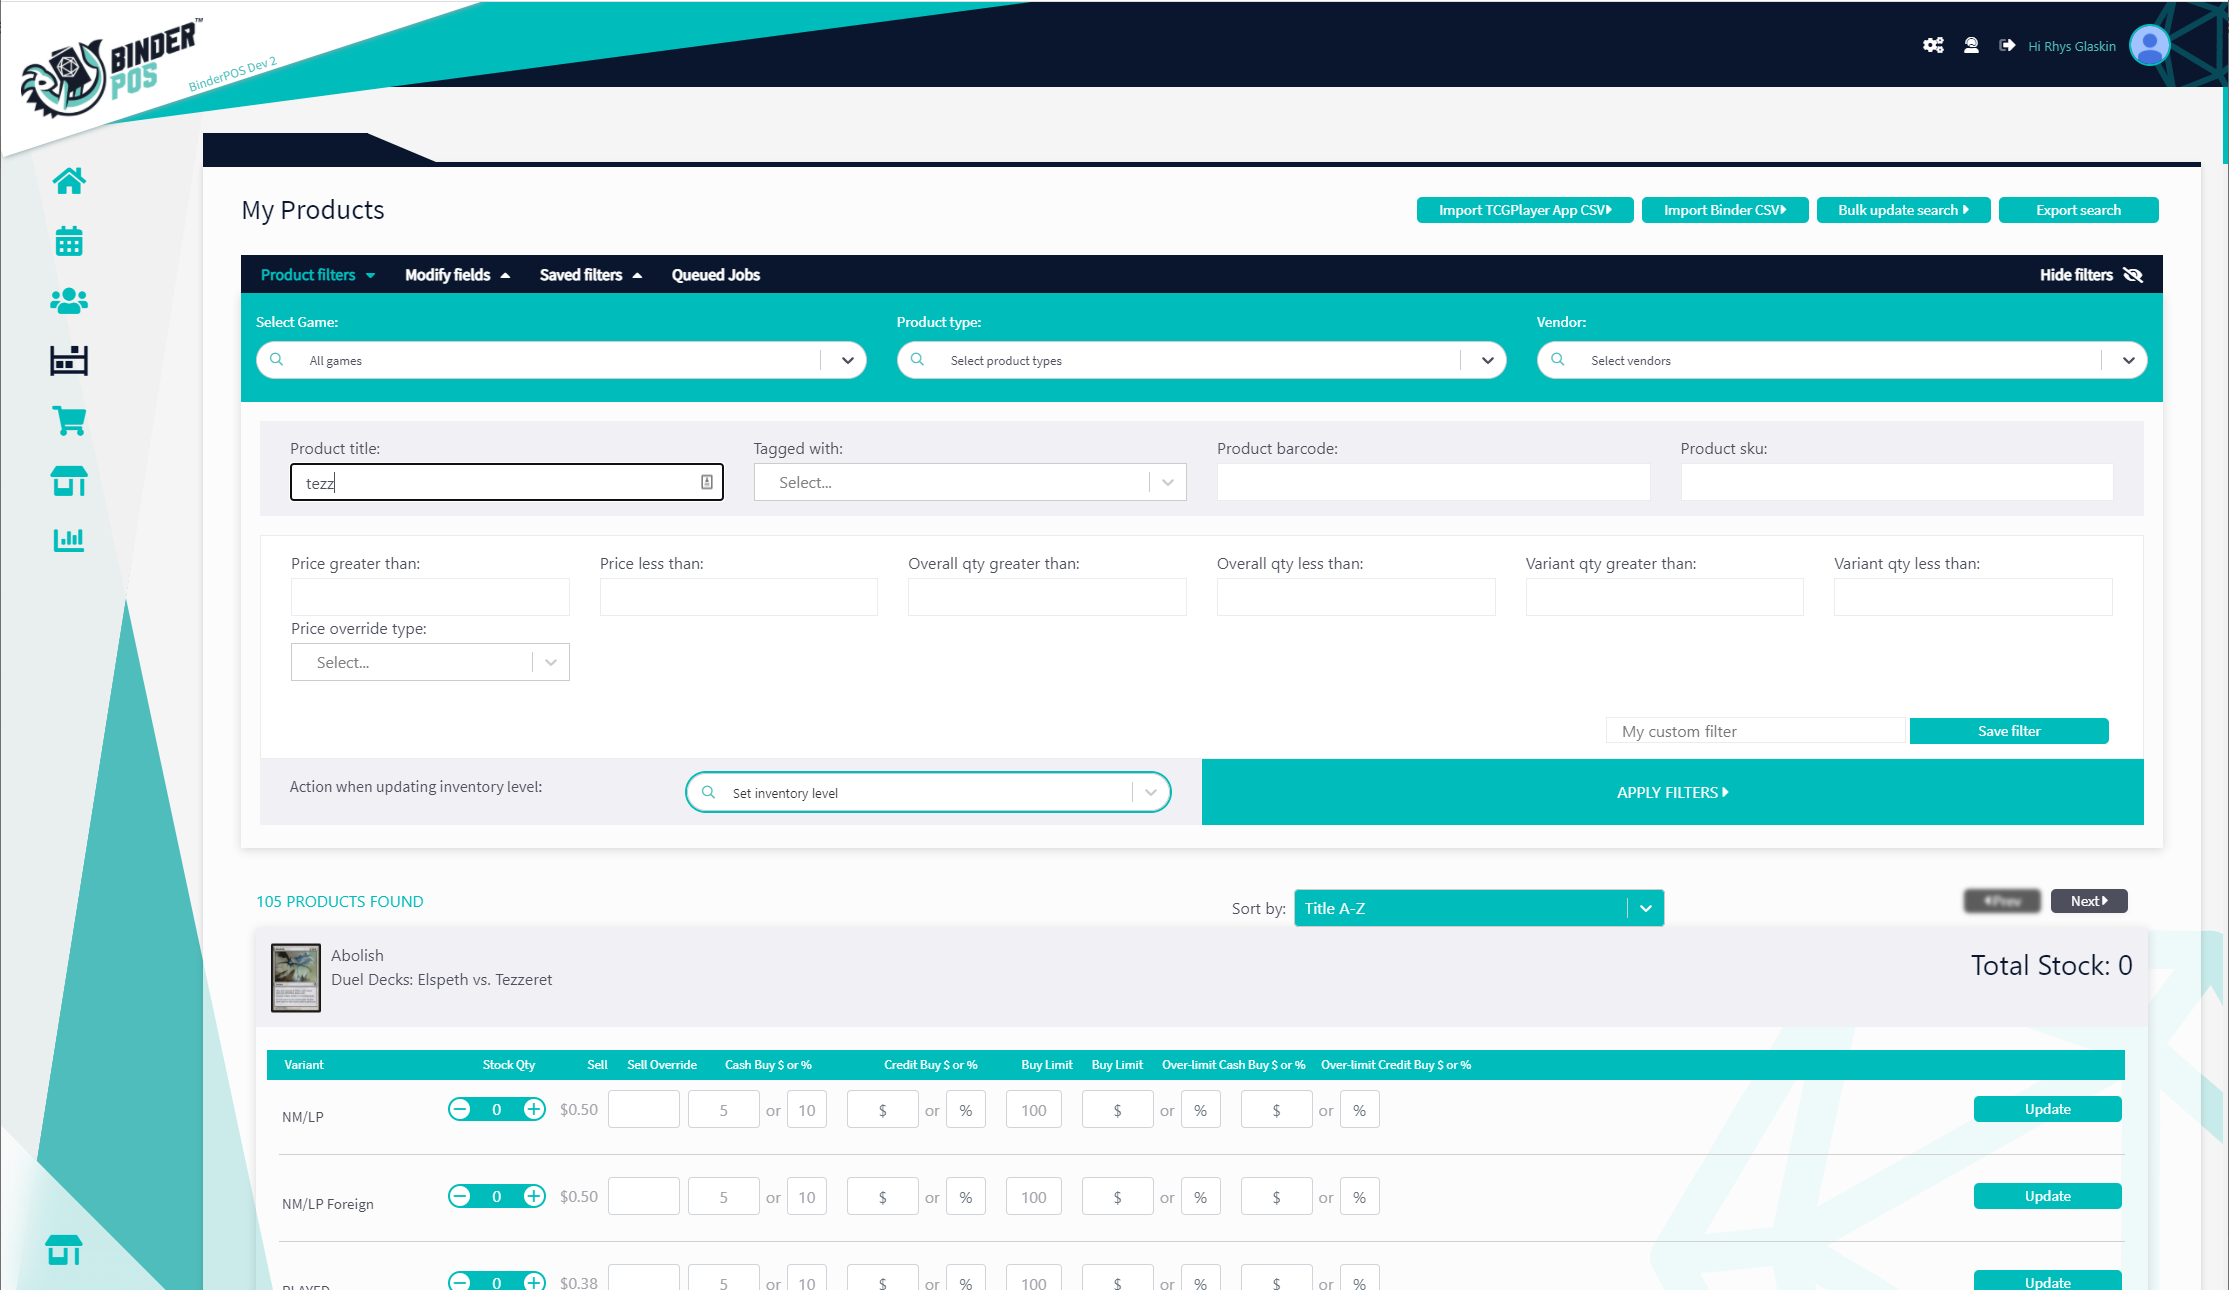Open the Sort by Title A-Z dropdown
This screenshot has height=1290, width=2229.
(1478, 908)
